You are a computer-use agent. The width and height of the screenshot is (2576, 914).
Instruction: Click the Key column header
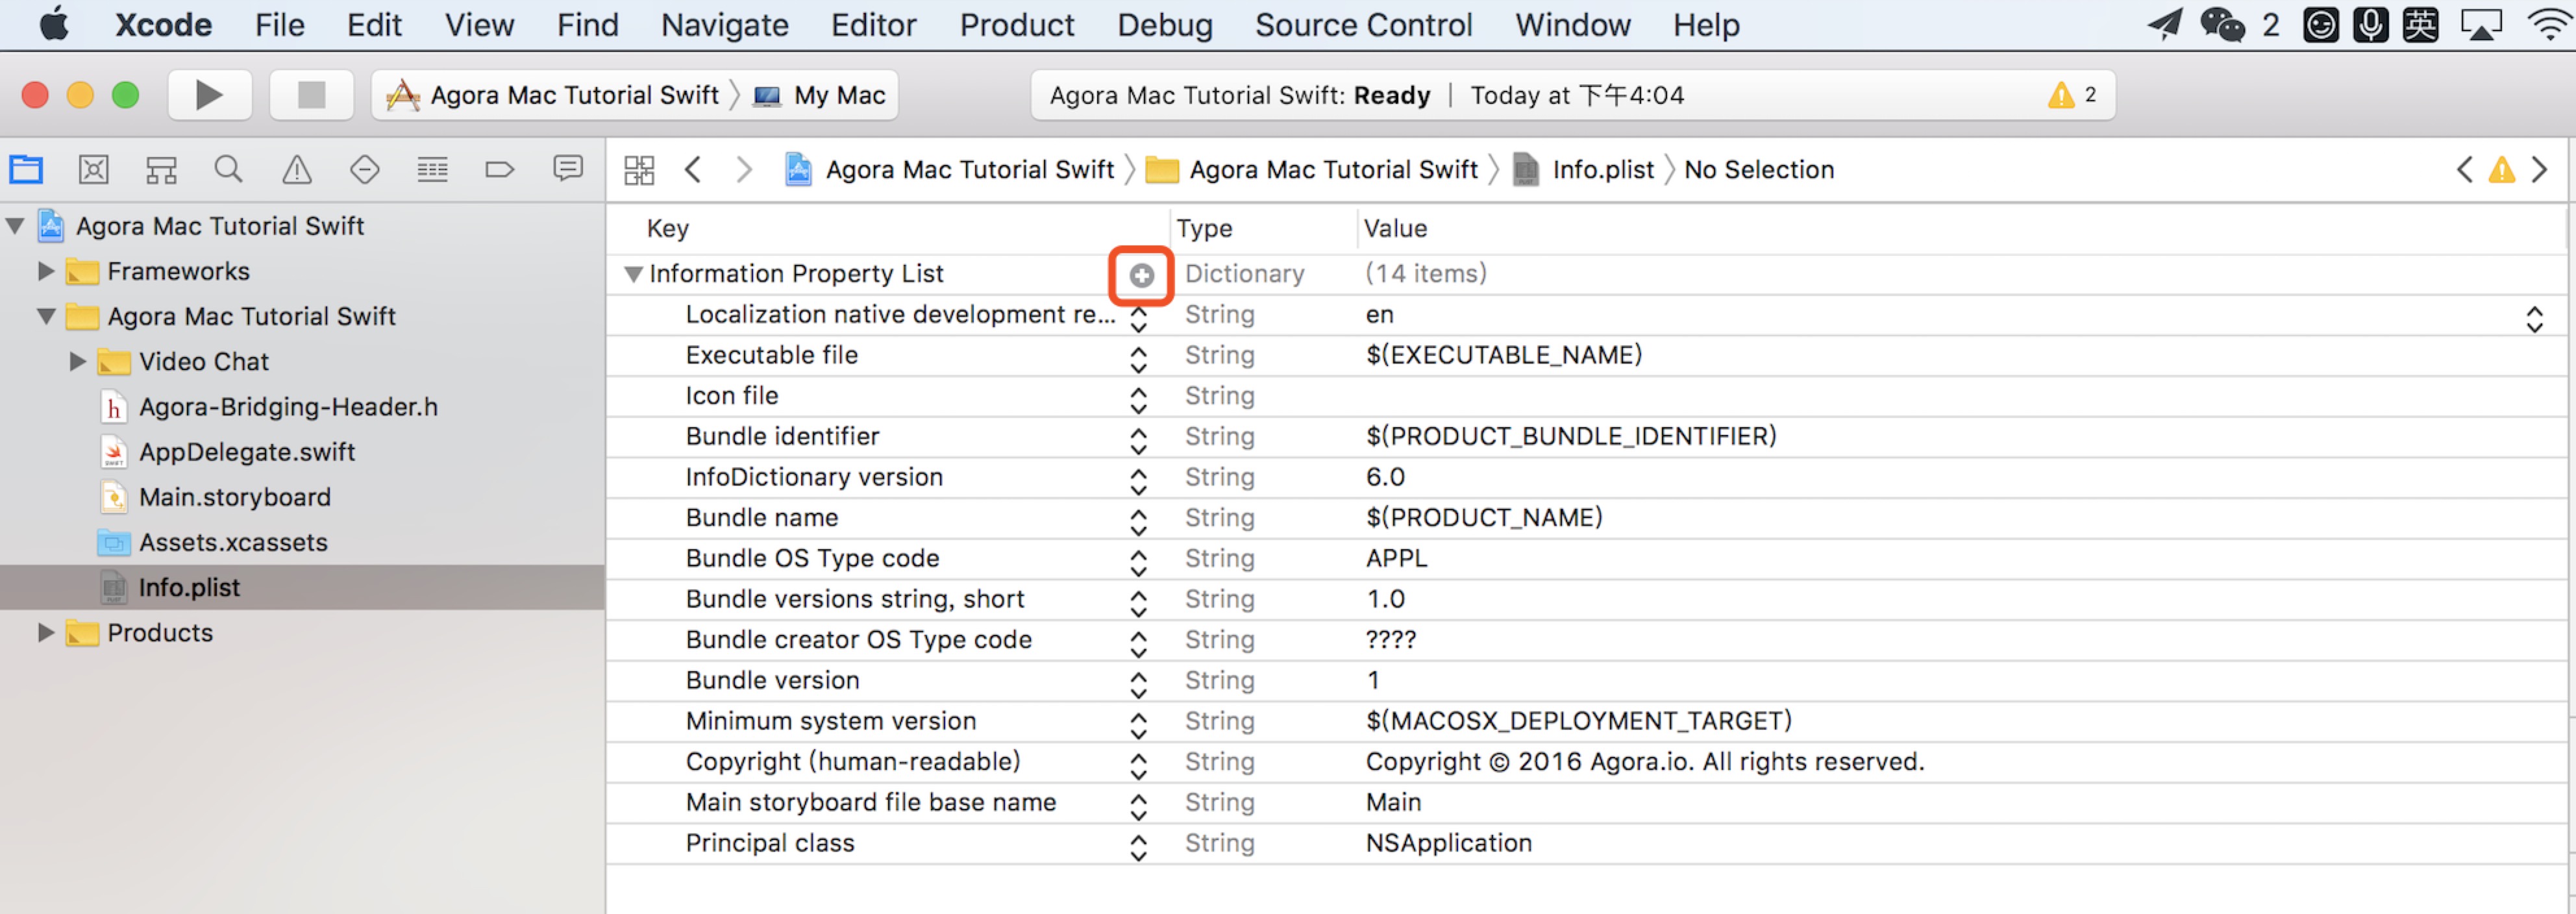pos(667,229)
